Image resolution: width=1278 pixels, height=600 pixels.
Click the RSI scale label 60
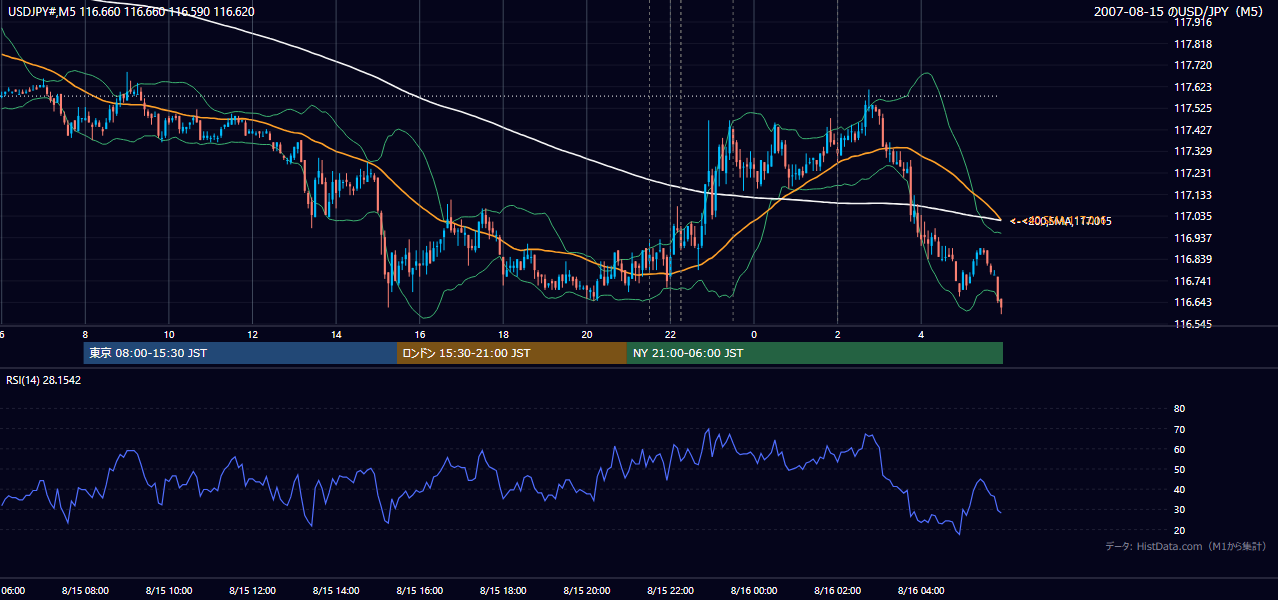[1179, 449]
